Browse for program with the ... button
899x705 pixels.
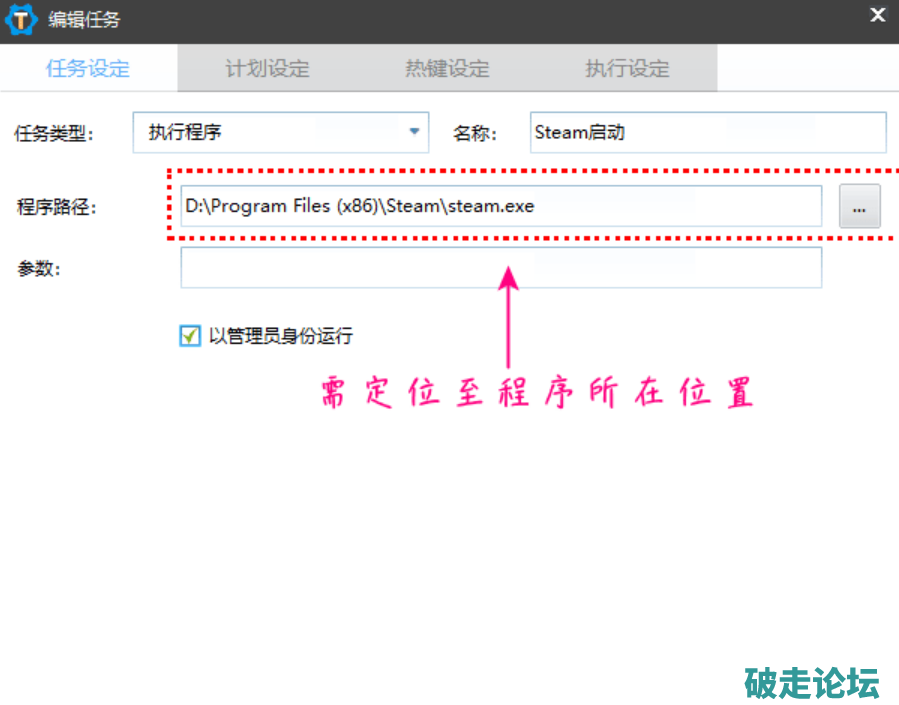pos(859,206)
